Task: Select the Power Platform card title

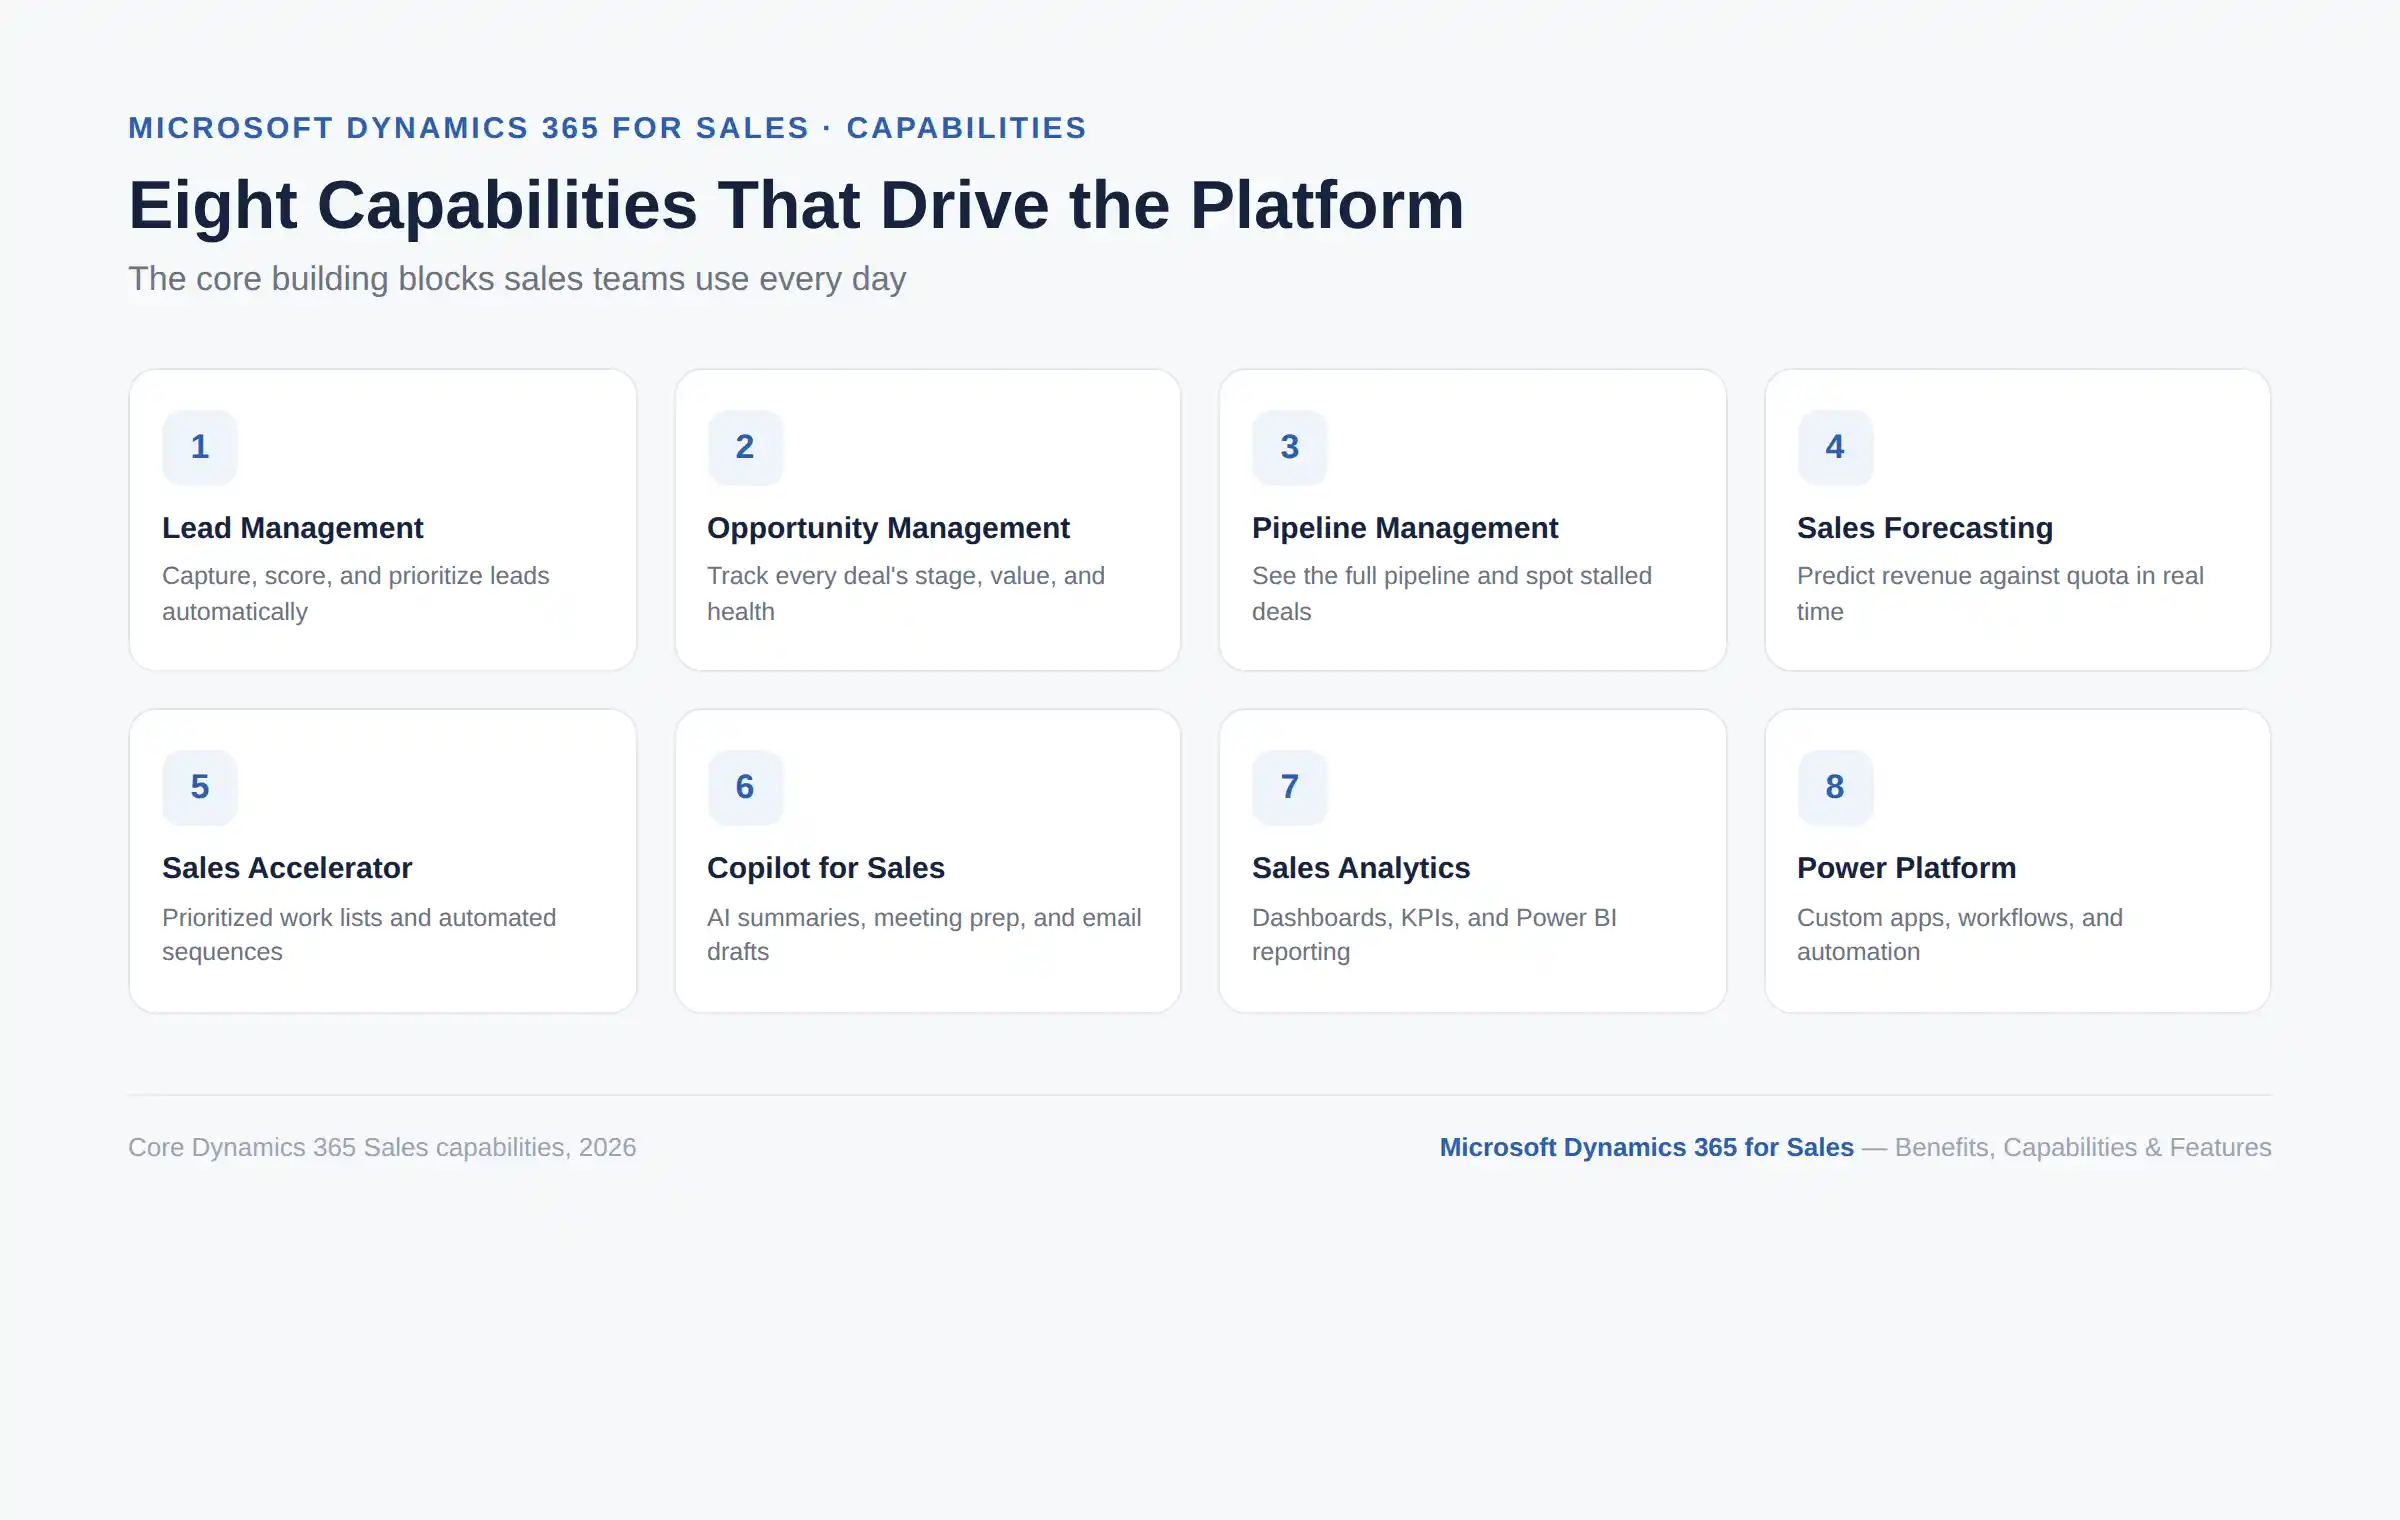Action: click(1906, 868)
